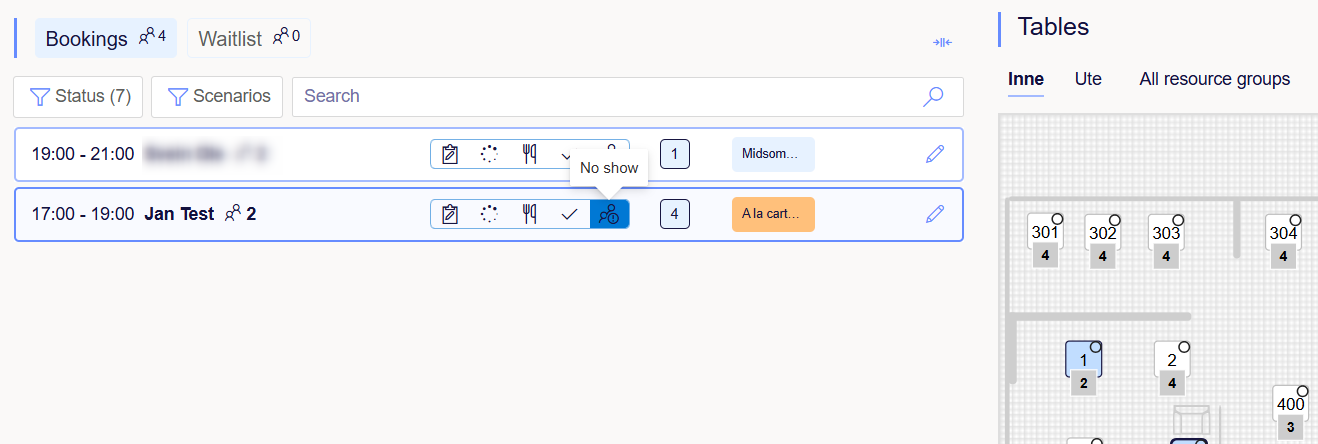Image resolution: width=1318 pixels, height=444 pixels.
Task: Collapse the bookings panel with arrows icon
Action: 942,42
